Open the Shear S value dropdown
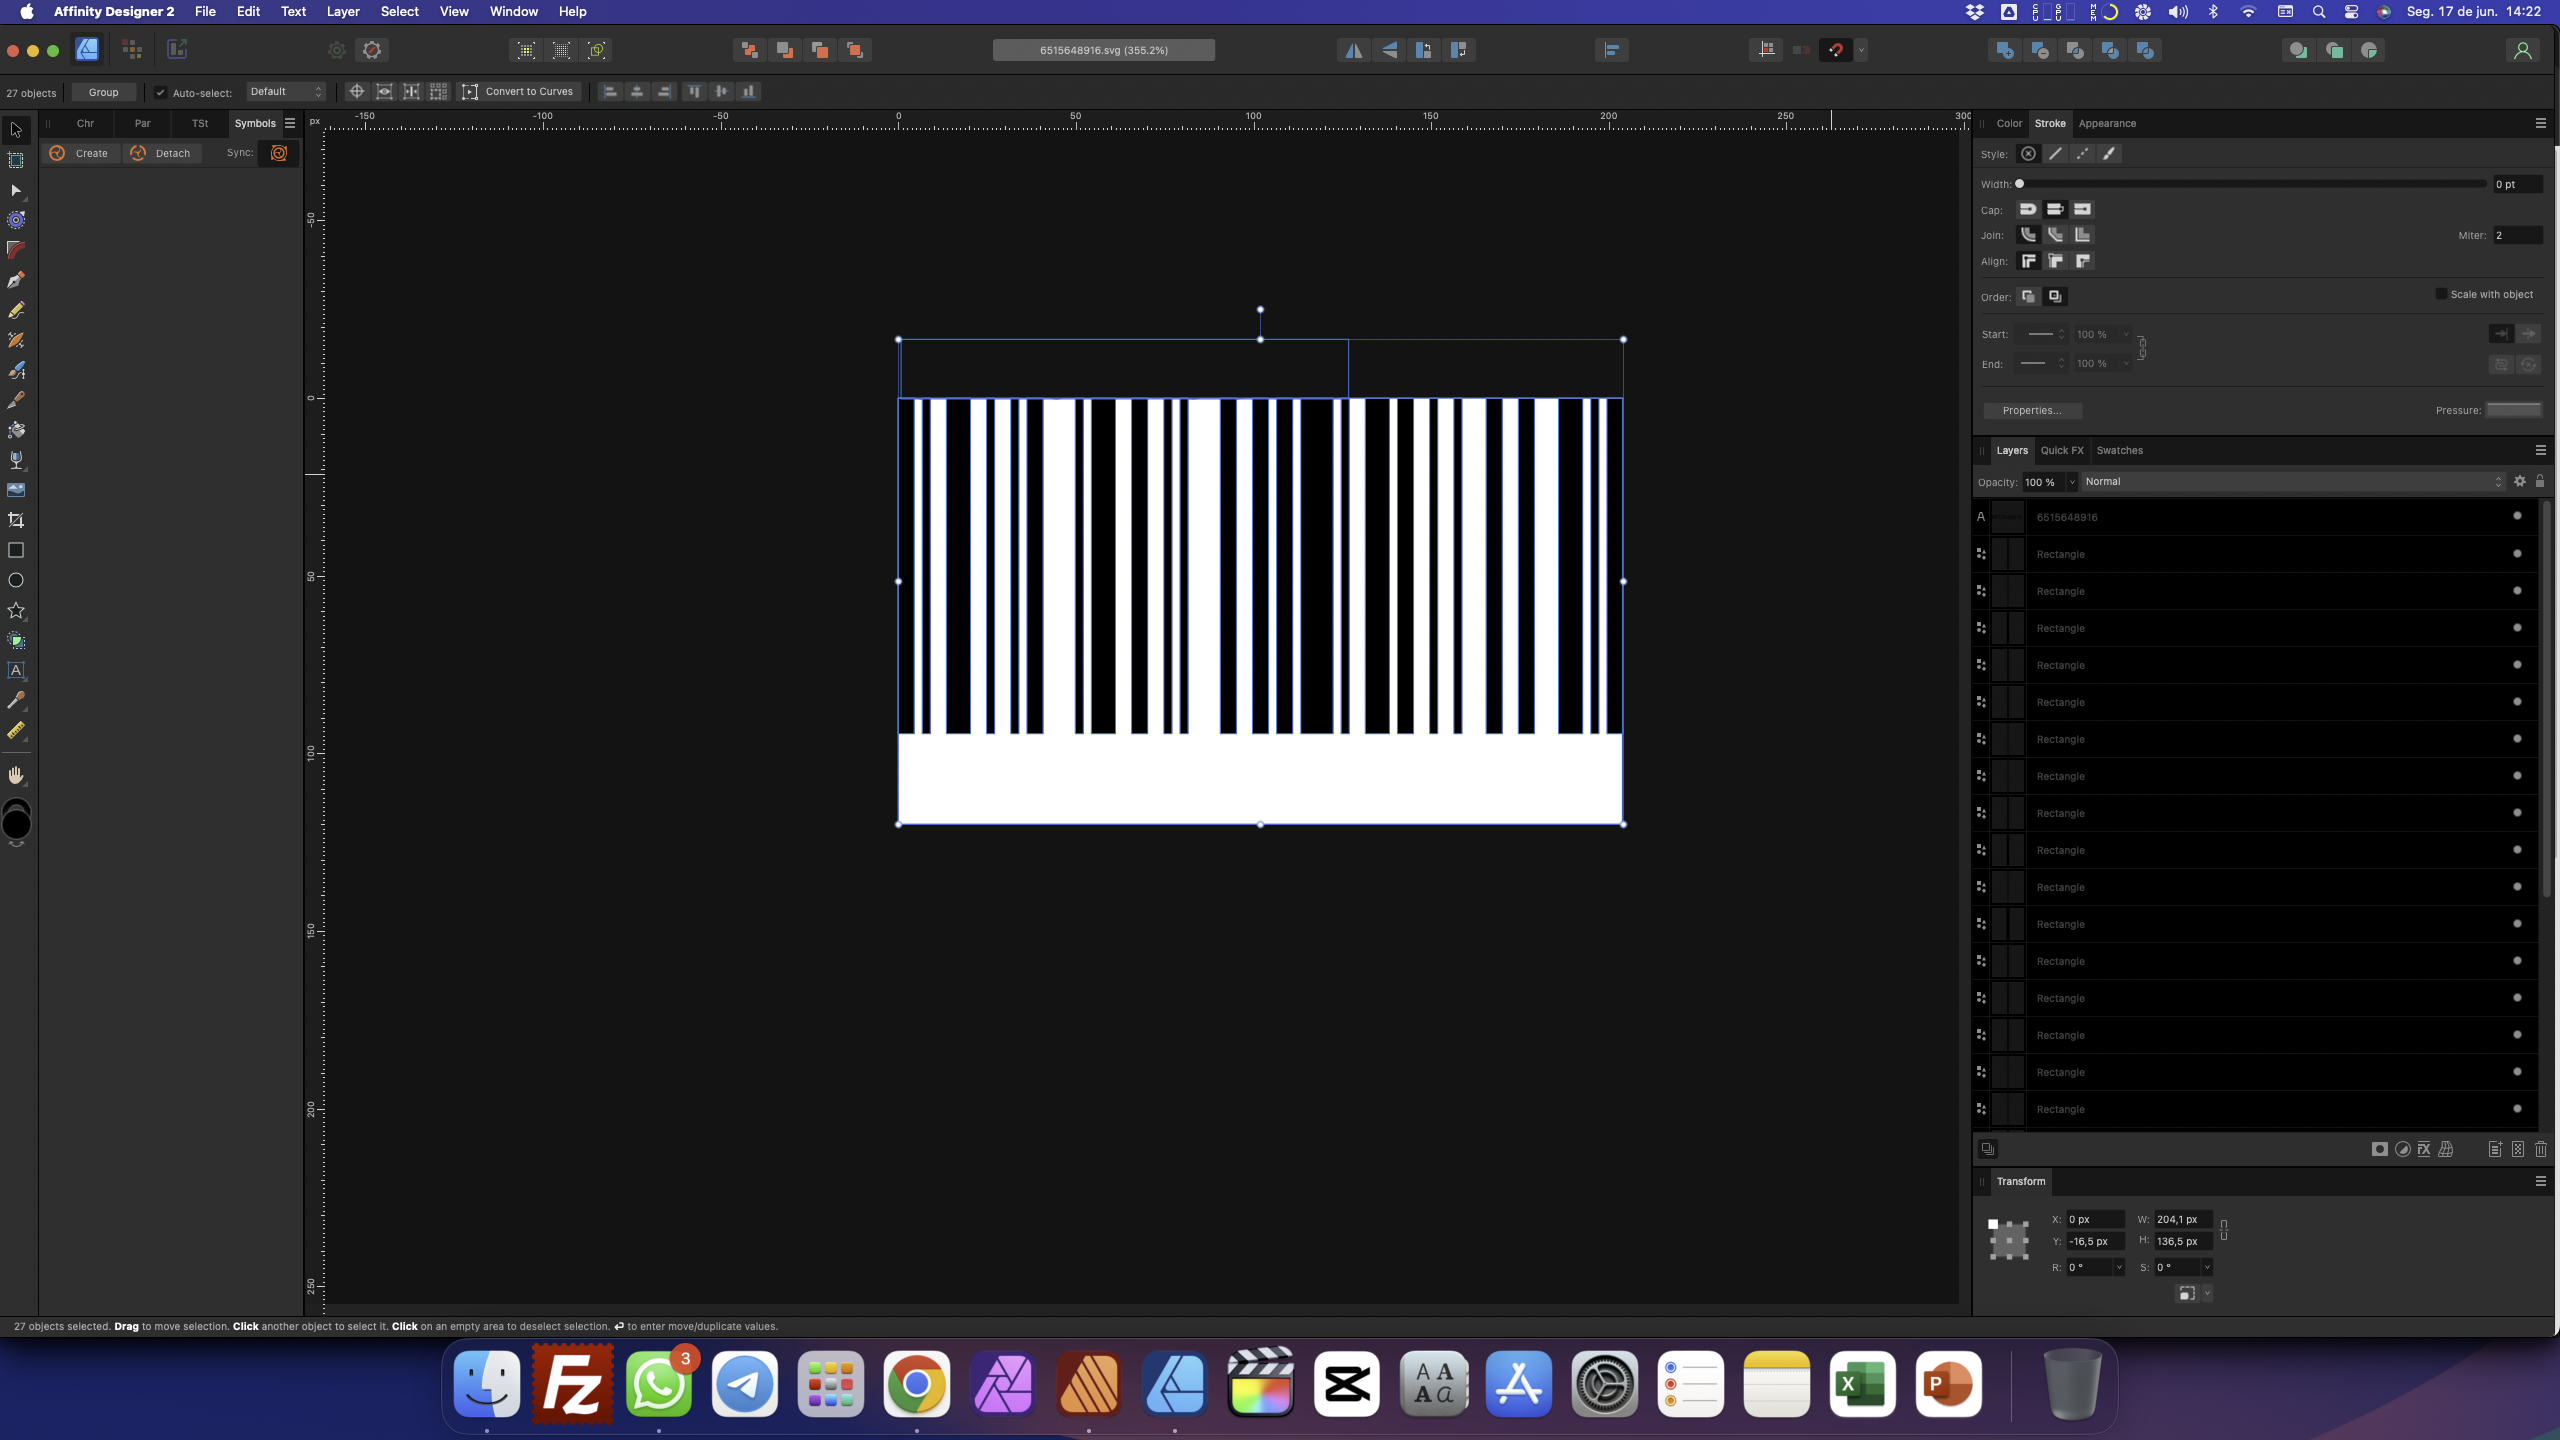Viewport: 2560px width, 1440px height. coord(2207,1268)
